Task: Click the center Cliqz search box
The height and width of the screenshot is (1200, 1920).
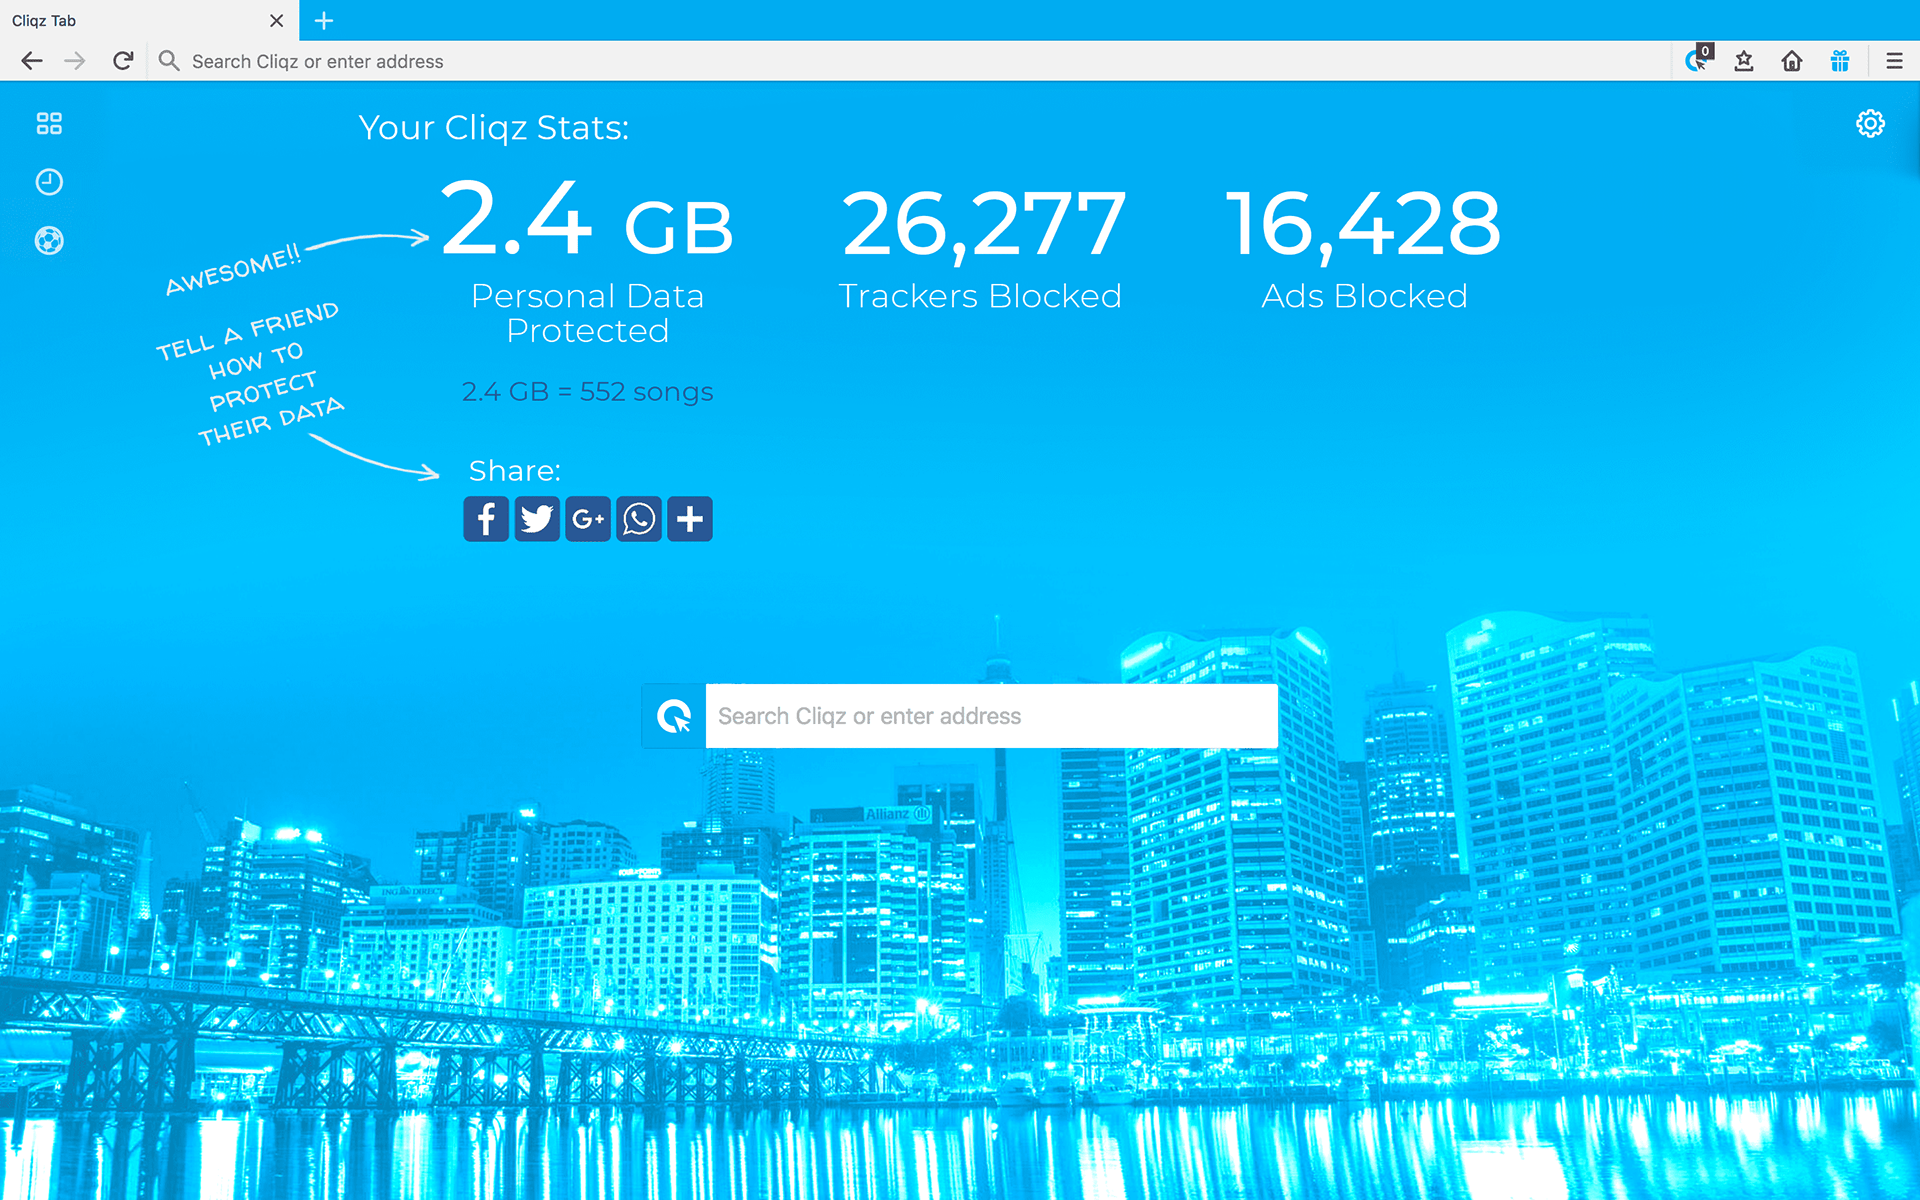Action: pyautogui.click(x=990, y=716)
